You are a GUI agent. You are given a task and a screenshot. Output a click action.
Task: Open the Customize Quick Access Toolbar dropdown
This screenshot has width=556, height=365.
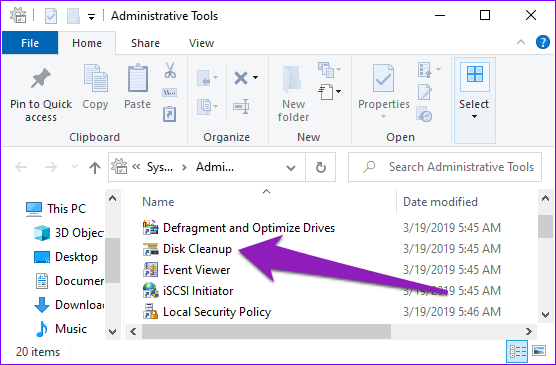[91, 16]
